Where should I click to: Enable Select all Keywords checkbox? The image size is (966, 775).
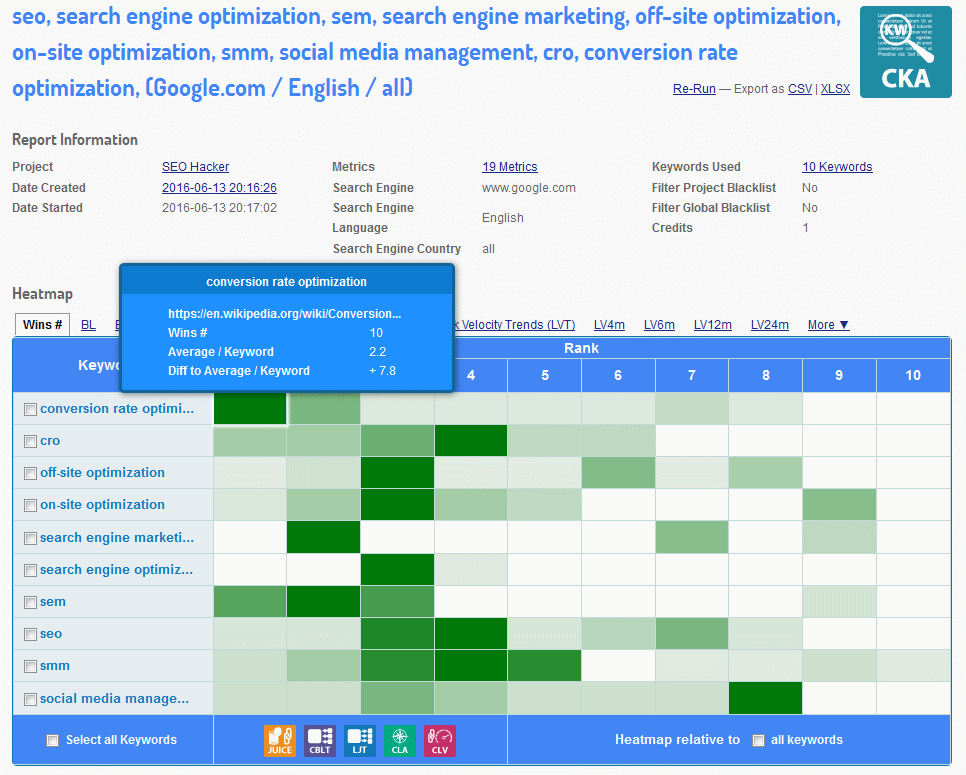point(52,741)
